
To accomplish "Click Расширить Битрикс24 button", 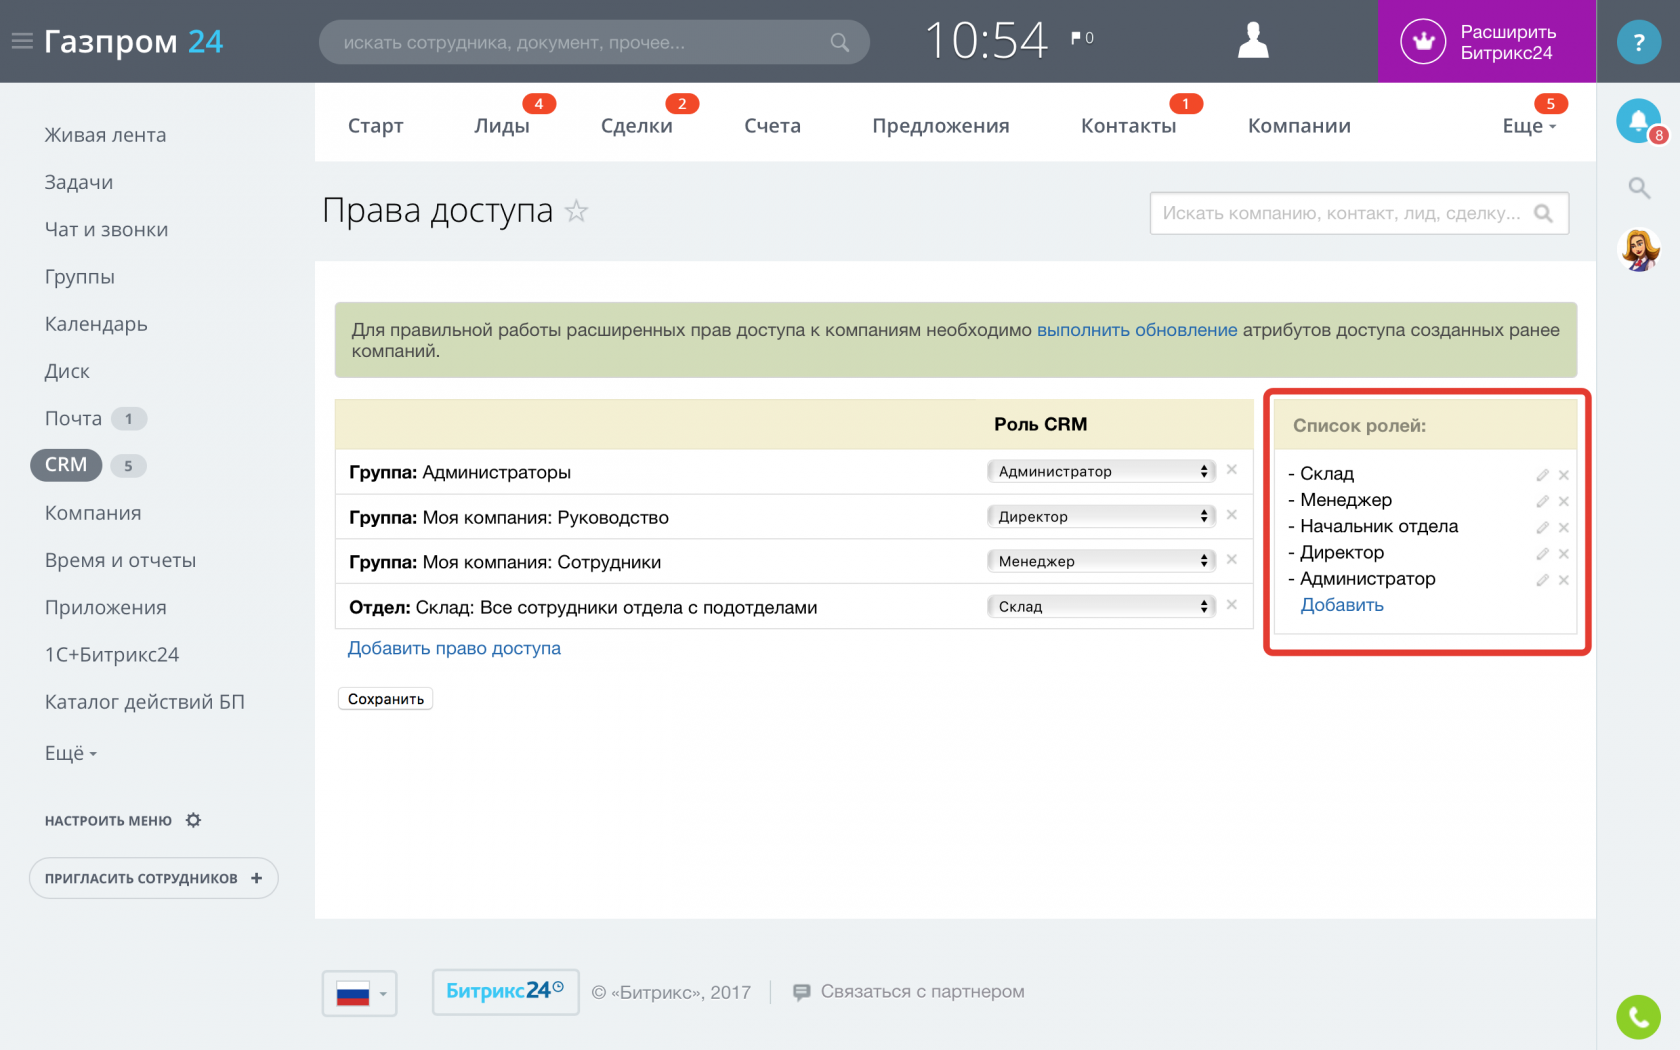I will pyautogui.click(x=1487, y=42).
